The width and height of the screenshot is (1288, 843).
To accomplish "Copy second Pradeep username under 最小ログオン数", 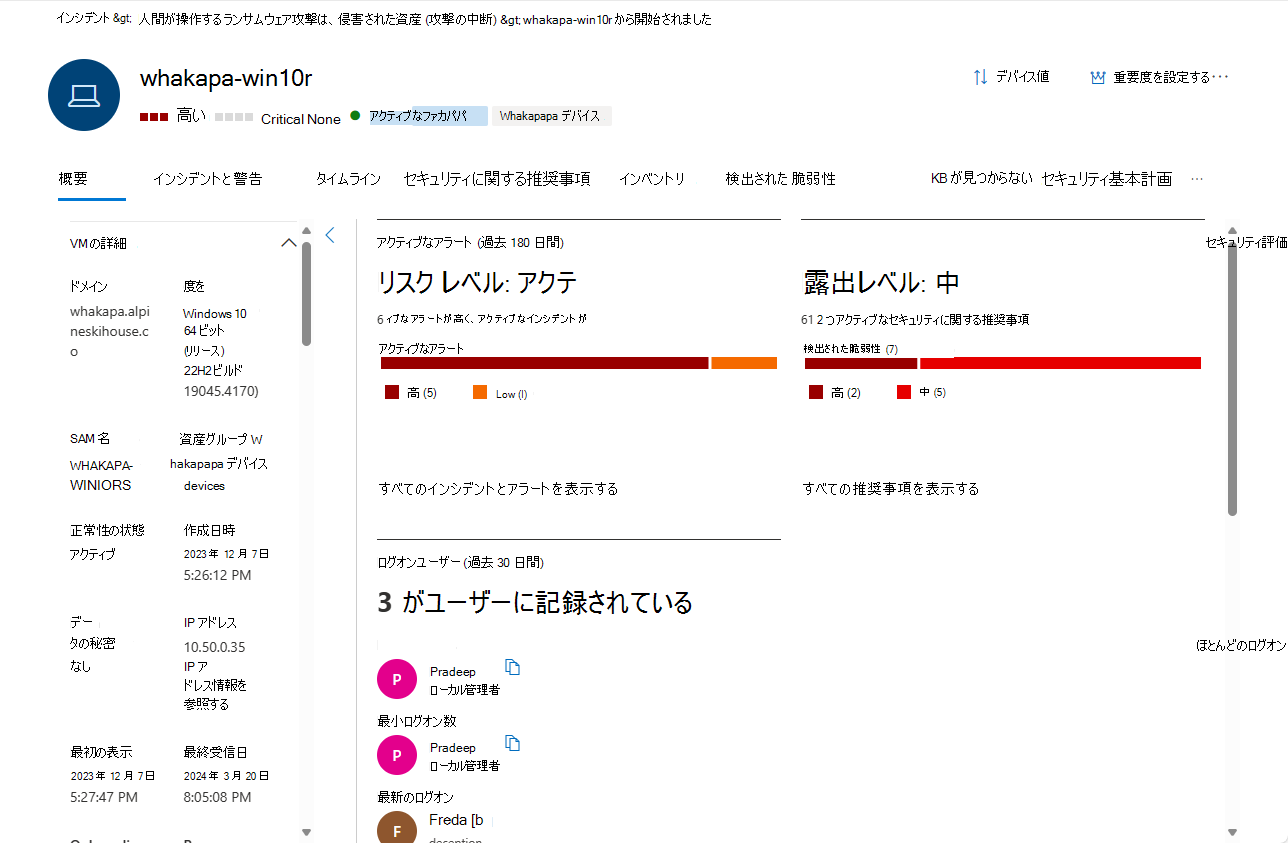I will [513, 743].
